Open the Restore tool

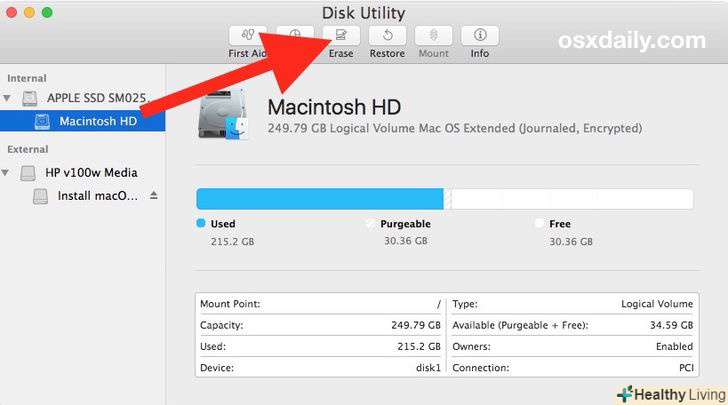tap(387, 37)
